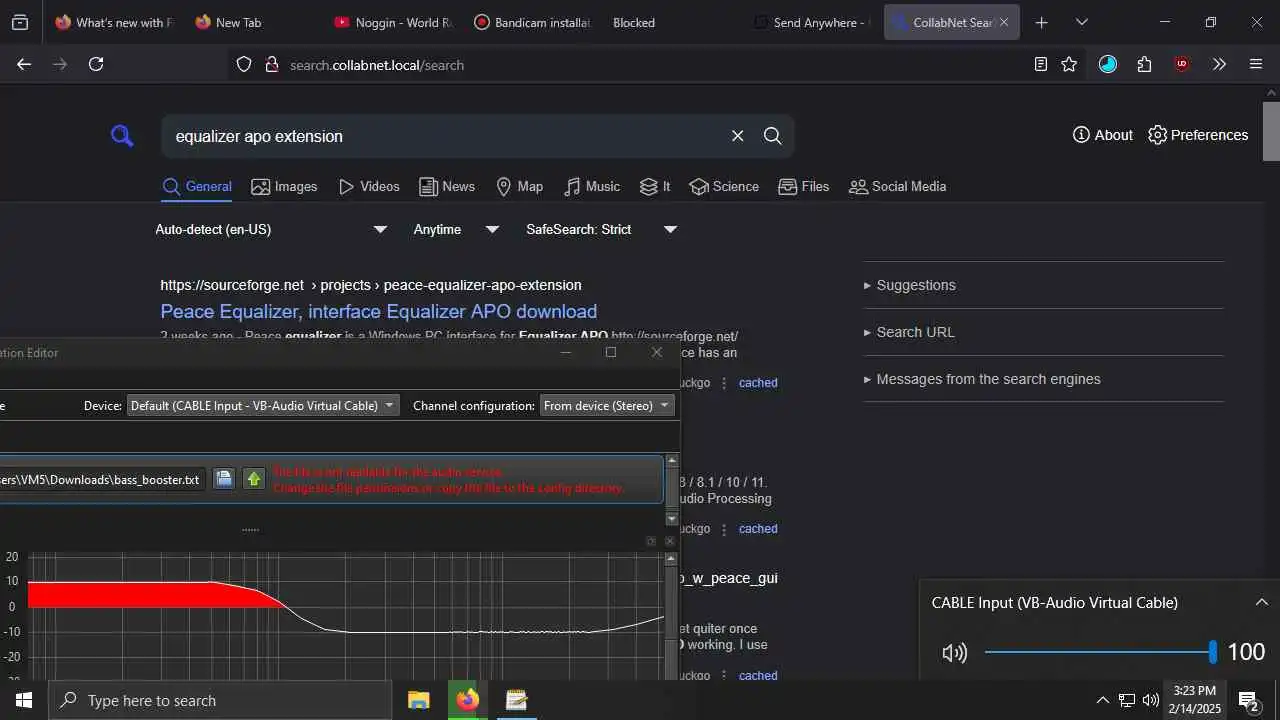Open a new browser tab
Screen dimensions: 1280x720
1041,22
